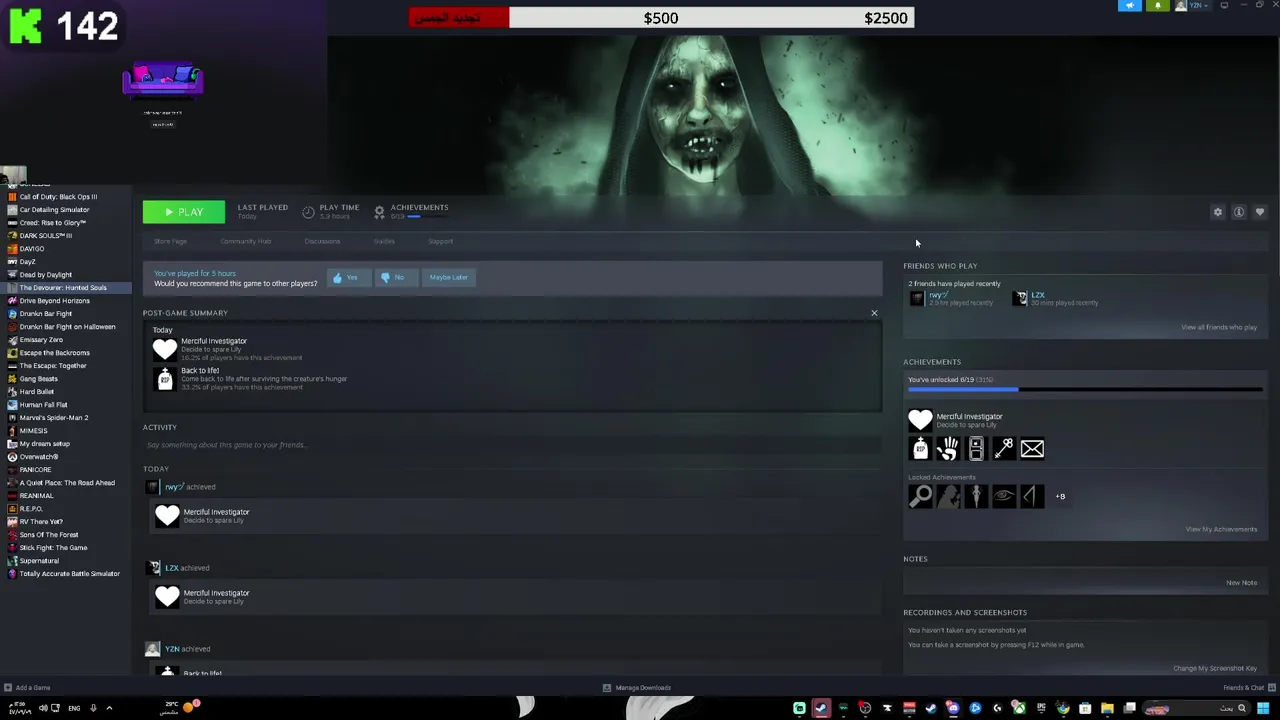Click the ENG language indicator in taskbar
The height and width of the screenshot is (720, 1280).
[74, 709]
